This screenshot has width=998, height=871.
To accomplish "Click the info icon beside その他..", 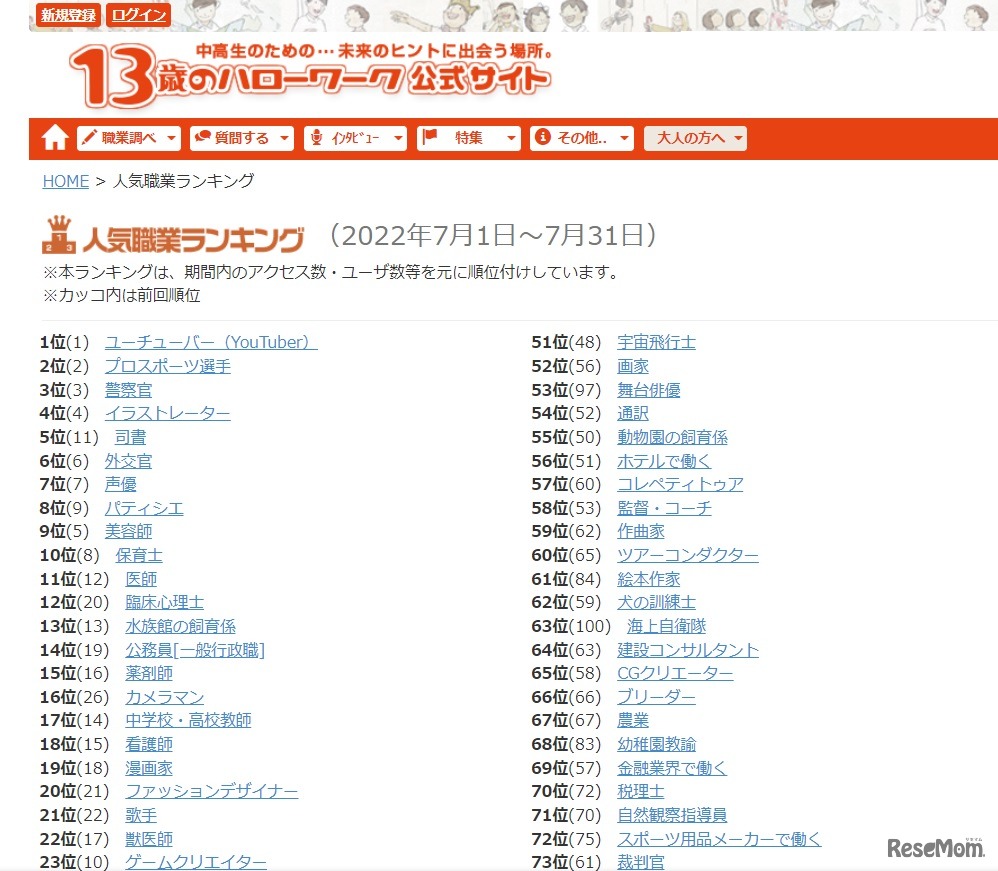I will point(542,138).
